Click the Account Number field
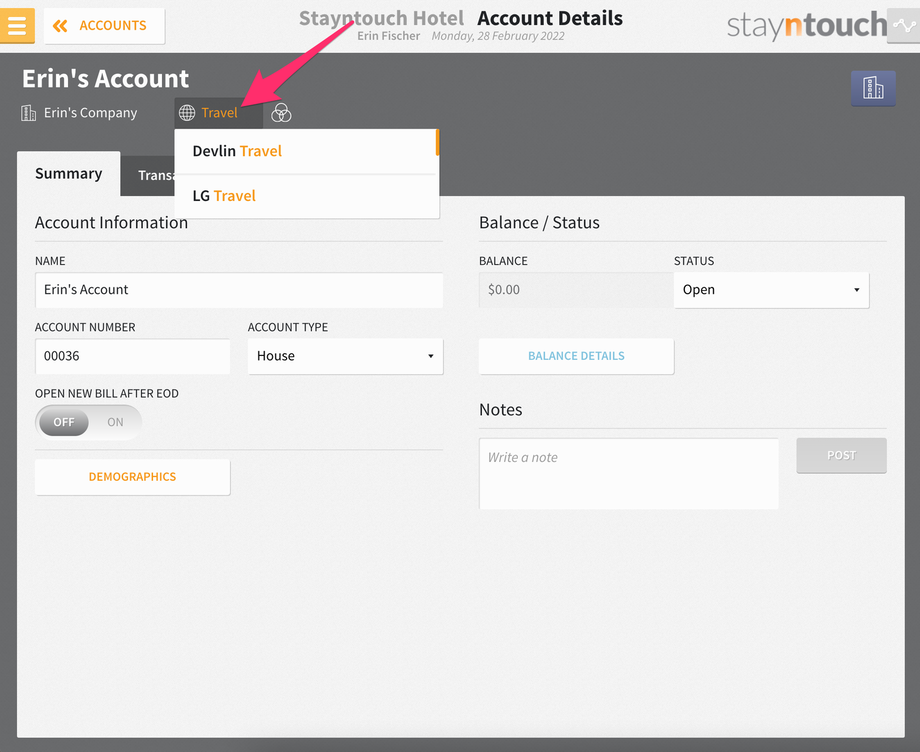Screen dimensions: 920x752 [x=133, y=356]
